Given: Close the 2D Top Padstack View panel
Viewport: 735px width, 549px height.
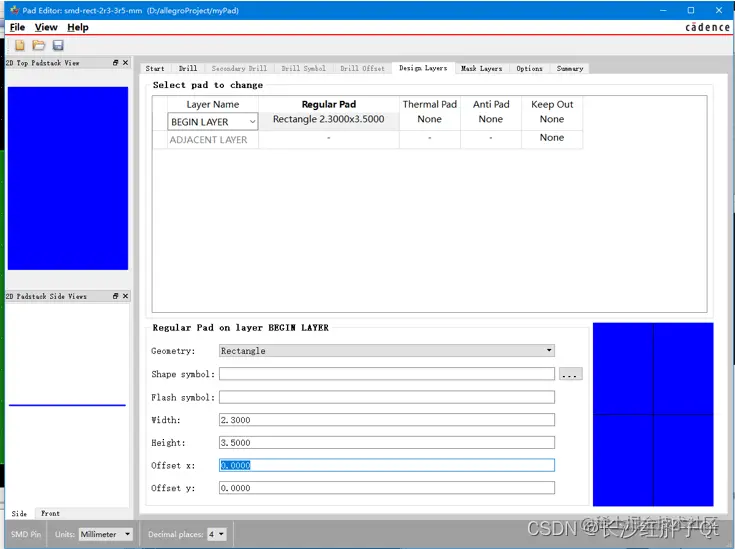Looking at the screenshot, I should [126, 63].
